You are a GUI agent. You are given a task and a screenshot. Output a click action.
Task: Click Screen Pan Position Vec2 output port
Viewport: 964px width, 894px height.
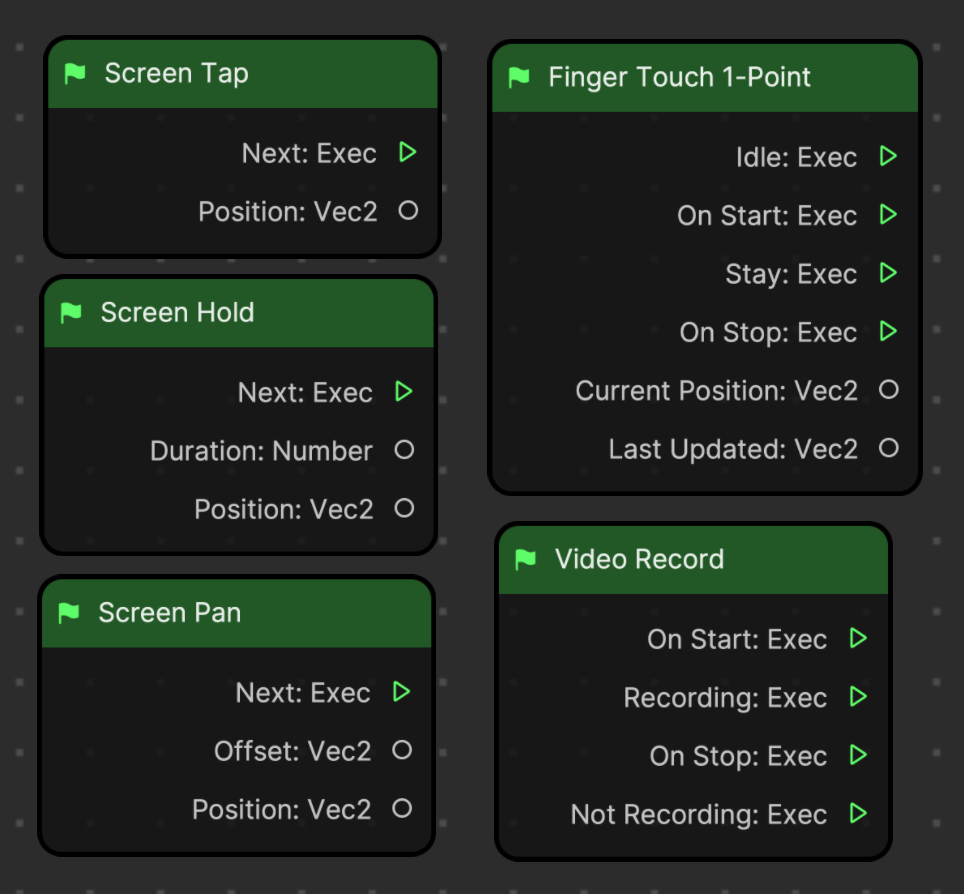pos(401,809)
